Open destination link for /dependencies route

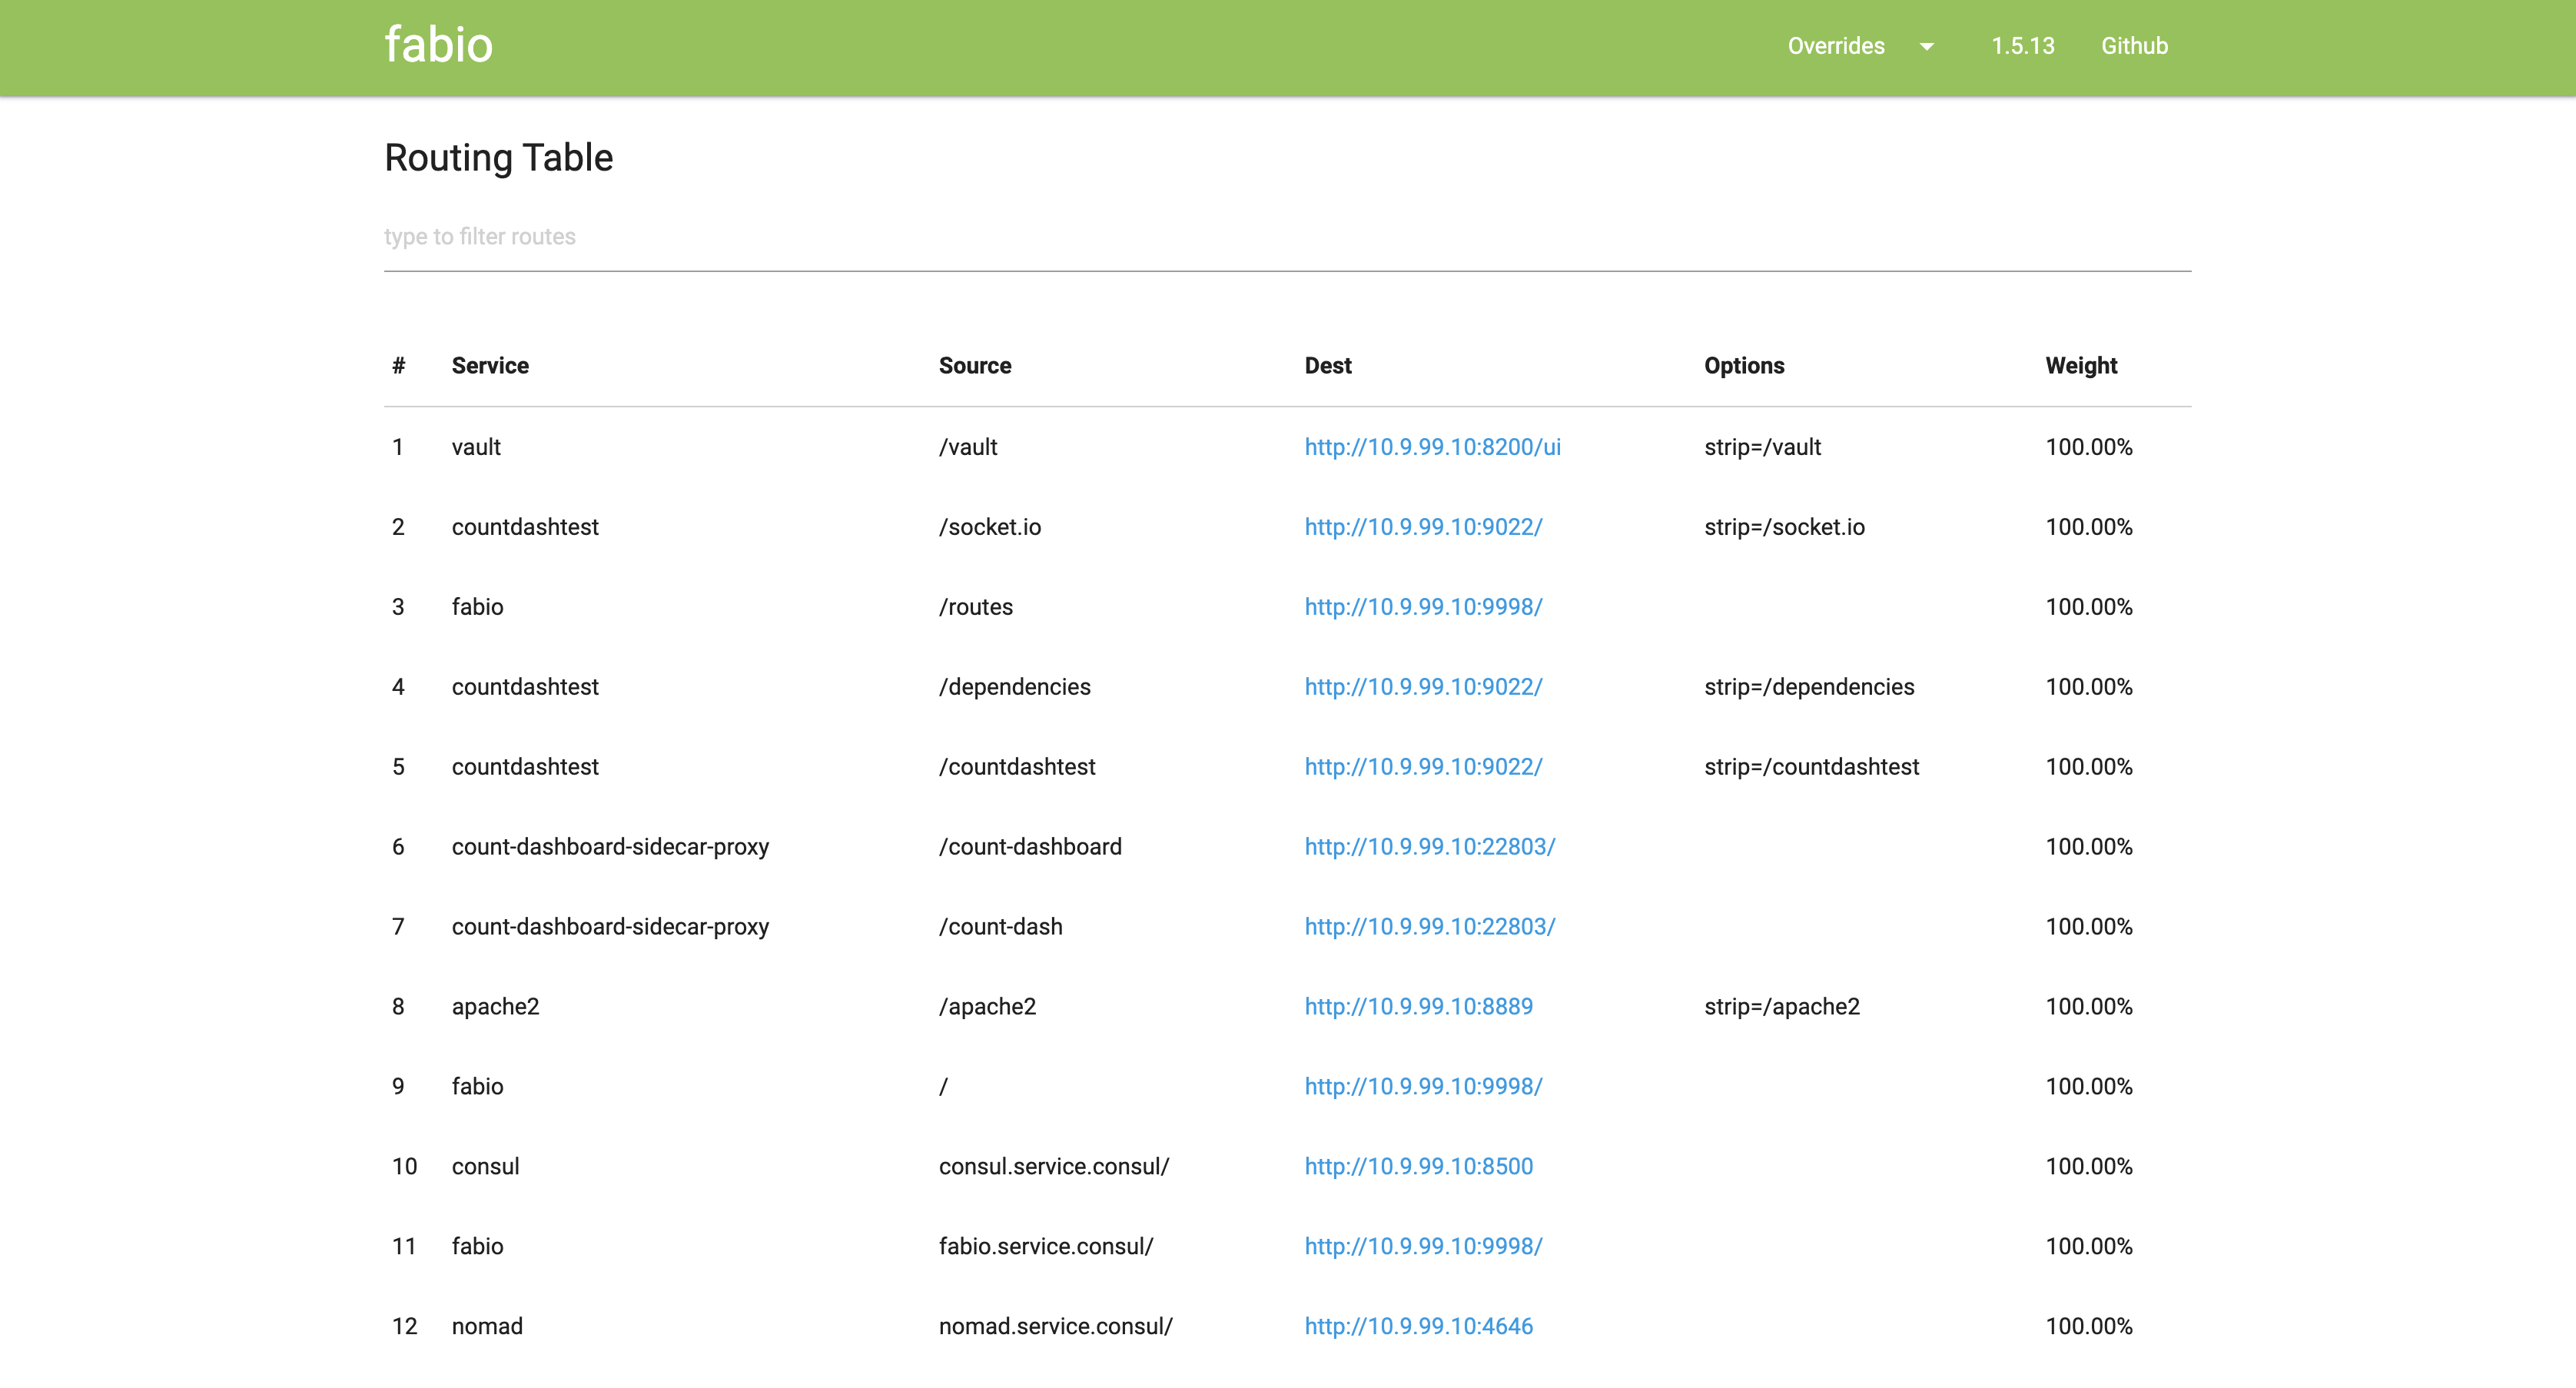click(x=1423, y=687)
